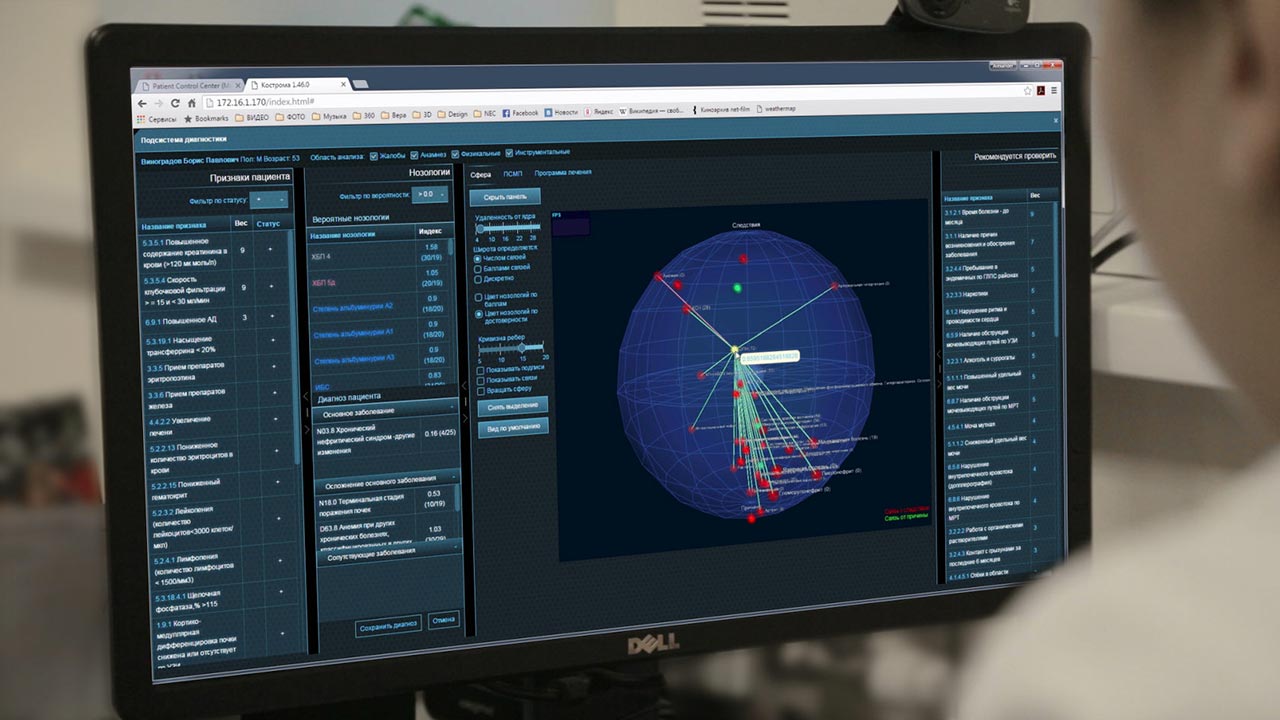Open the ФОТО bookmarks folder
The height and width of the screenshot is (720, 1280).
[292, 117]
